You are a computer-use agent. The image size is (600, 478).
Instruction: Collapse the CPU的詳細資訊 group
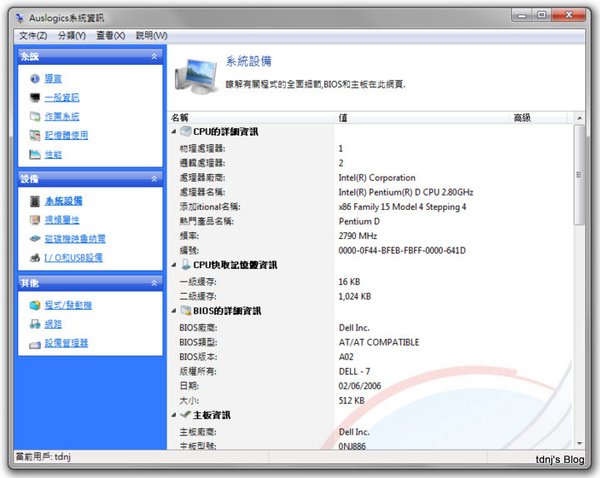[x=174, y=131]
